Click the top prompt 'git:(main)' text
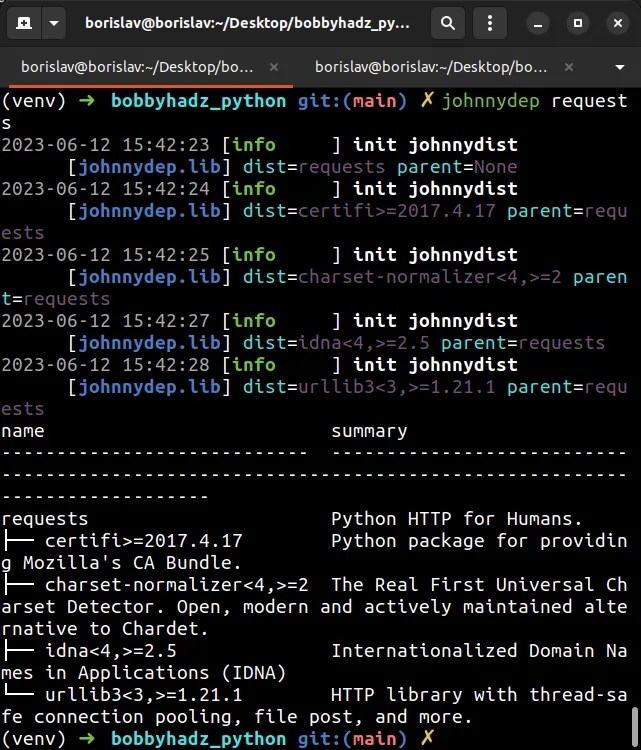Viewport: 641px width, 750px height. (353, 101)
